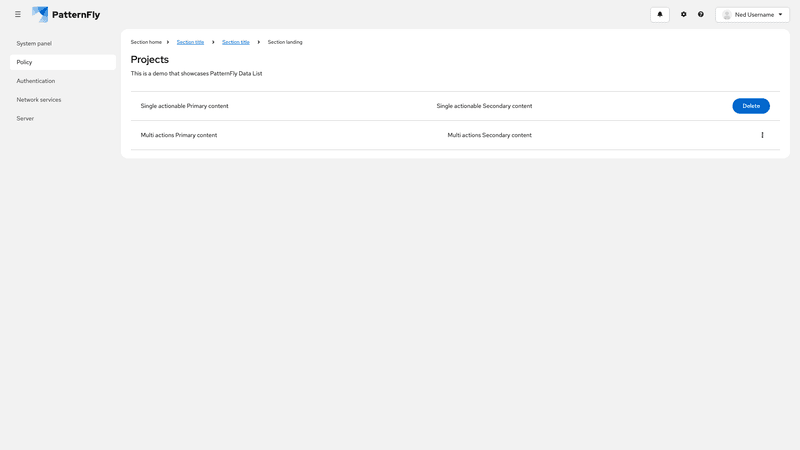This screenshot has height=450, width=800.
Task: Select Multi actions Primary content text
Action: 179,135
